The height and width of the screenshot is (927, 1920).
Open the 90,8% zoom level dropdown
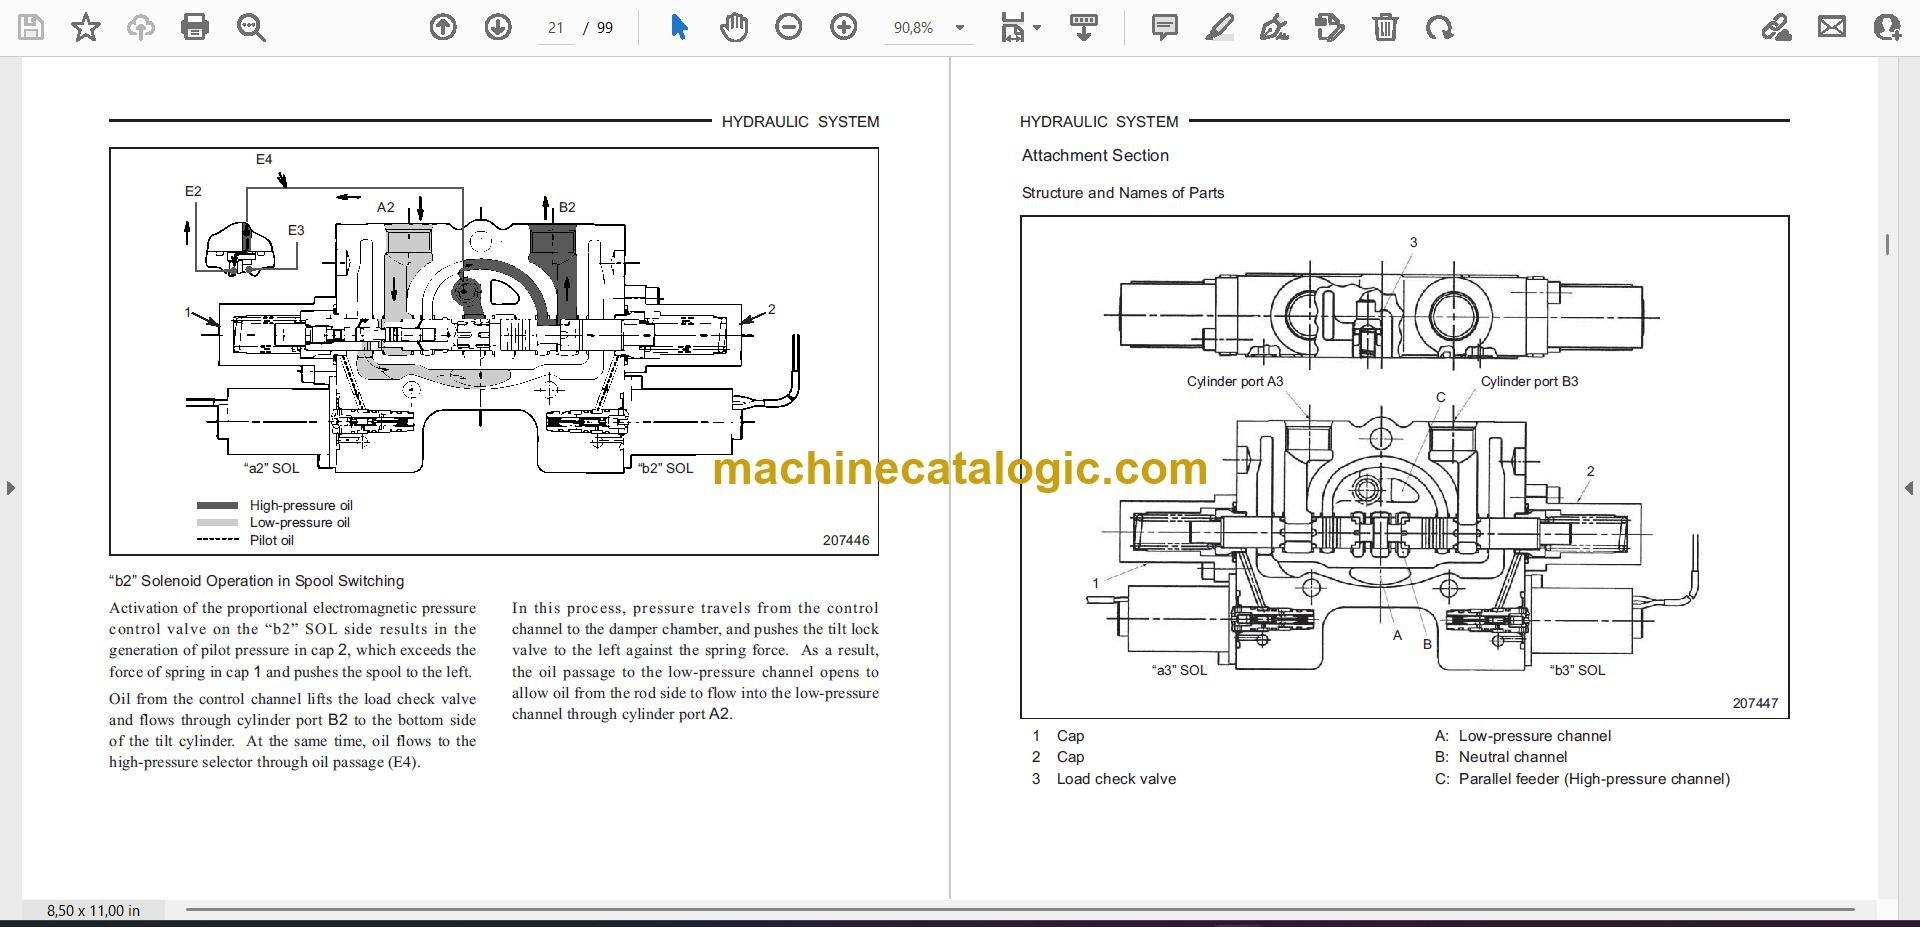[929, 28]
